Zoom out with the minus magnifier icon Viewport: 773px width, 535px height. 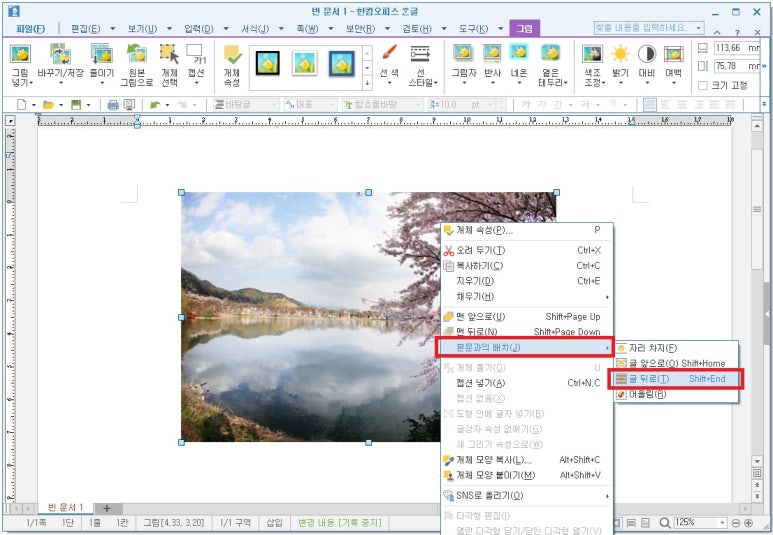[x=736, y=523]
